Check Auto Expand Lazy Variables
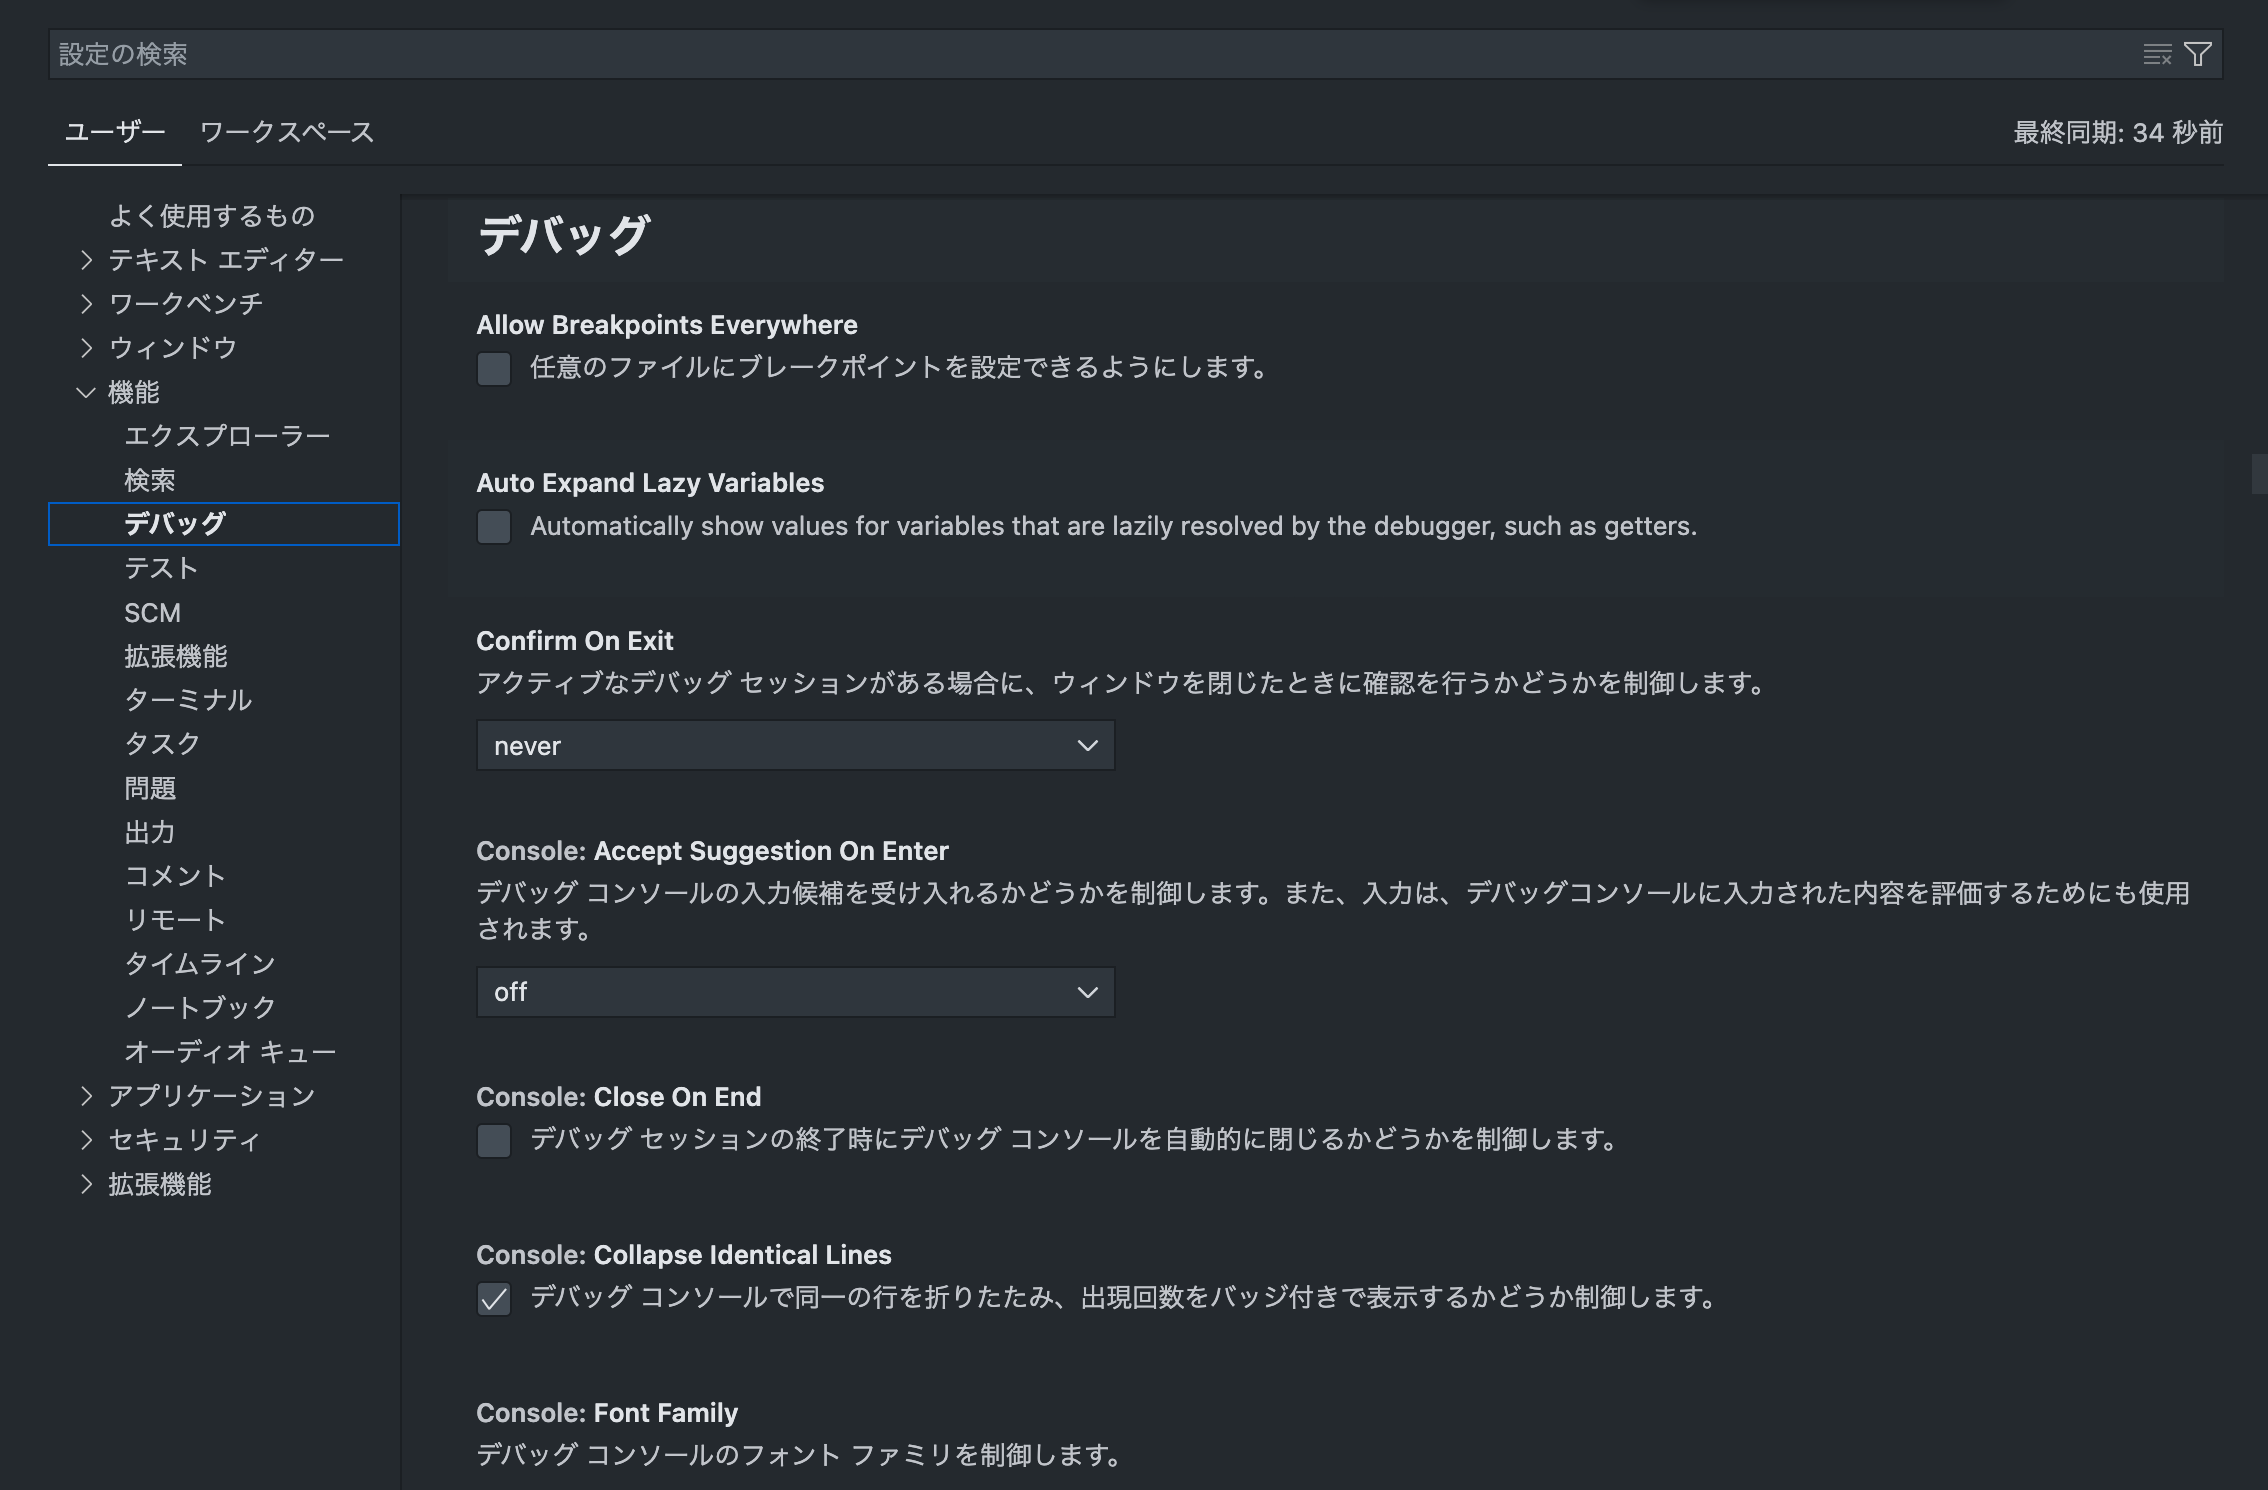Screen dimensions: 2268x1490 pyautogui.click(x=493, y=527)
